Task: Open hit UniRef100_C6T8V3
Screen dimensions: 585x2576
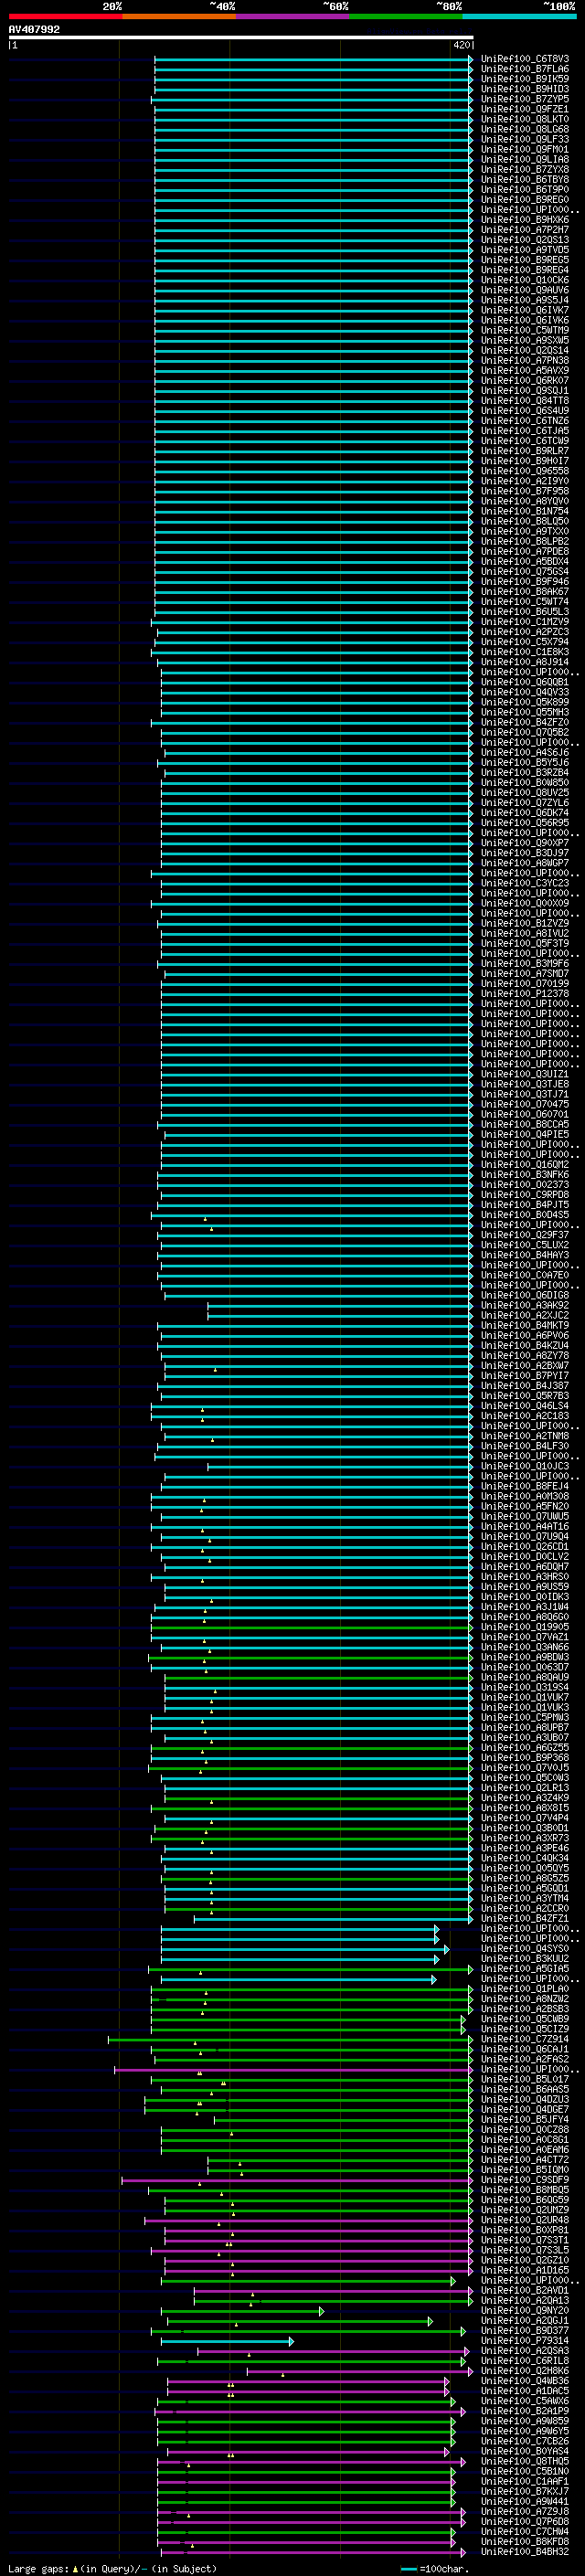Action: click(x=525, y=59)
